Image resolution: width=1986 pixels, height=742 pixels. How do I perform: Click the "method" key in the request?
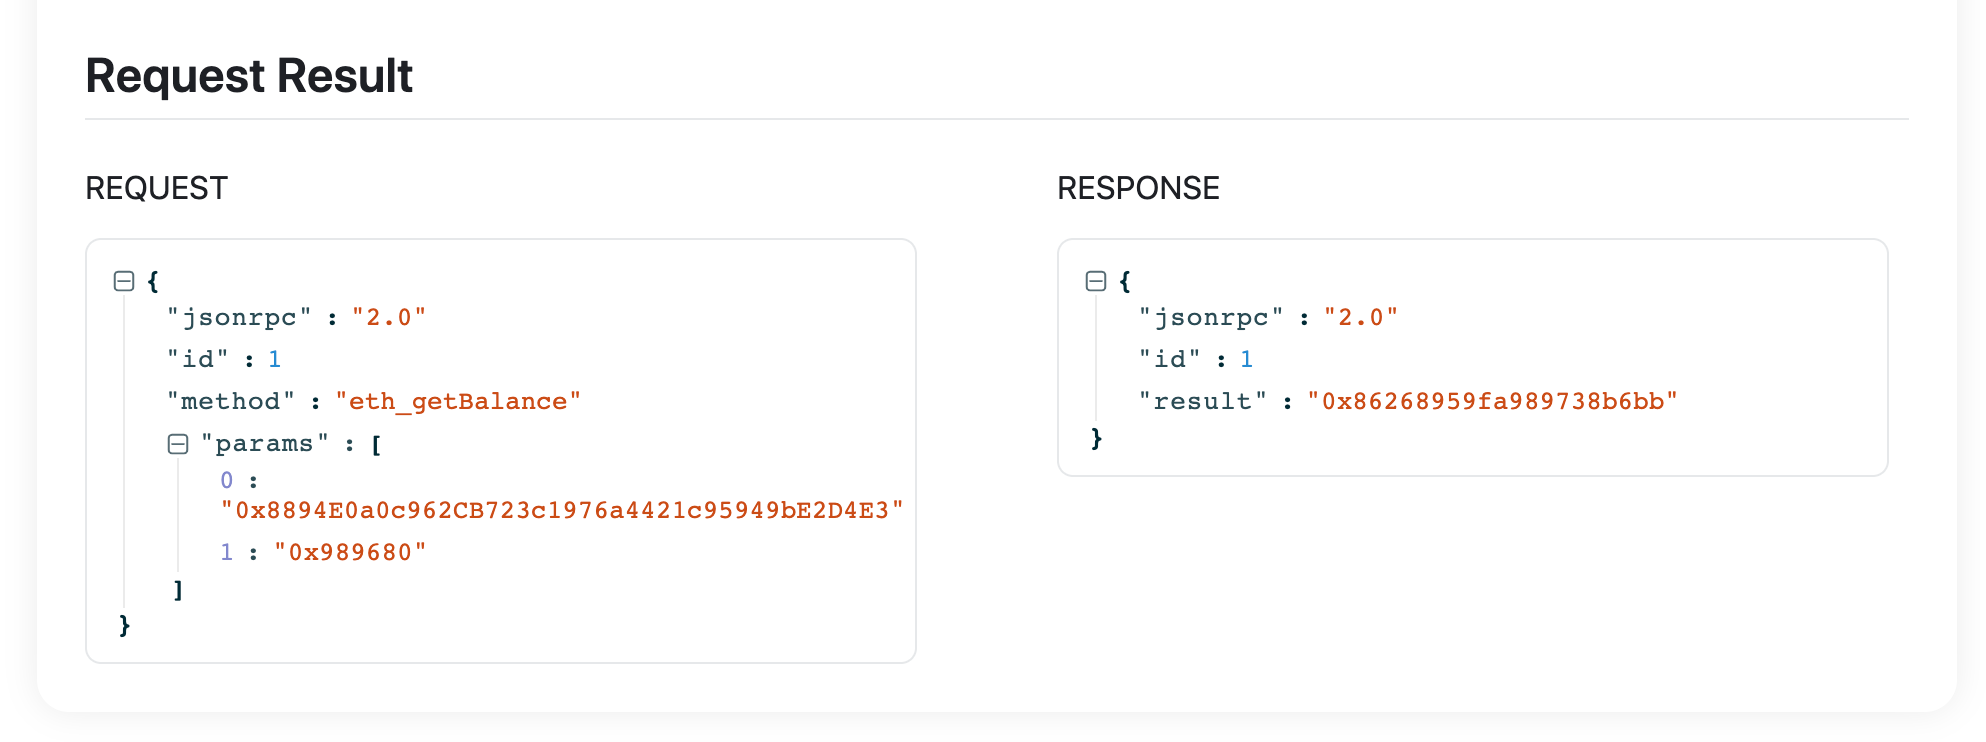(231, 402)
